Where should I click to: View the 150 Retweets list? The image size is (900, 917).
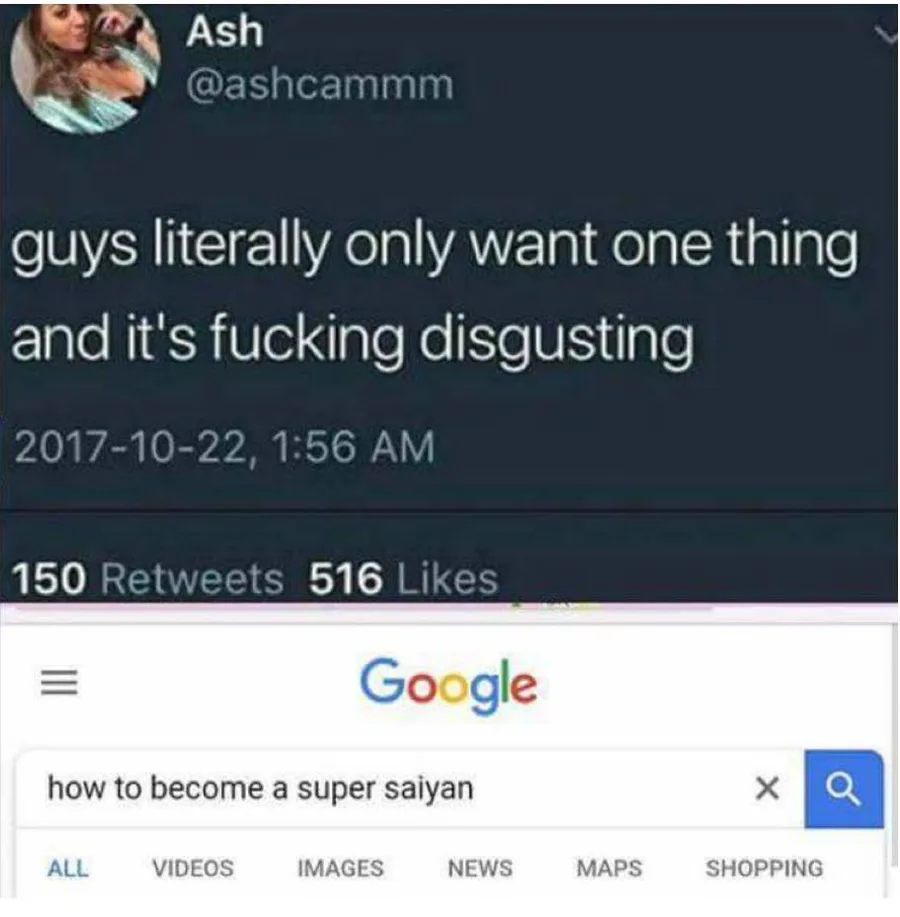pyautogui.click(x=147, y=579)
